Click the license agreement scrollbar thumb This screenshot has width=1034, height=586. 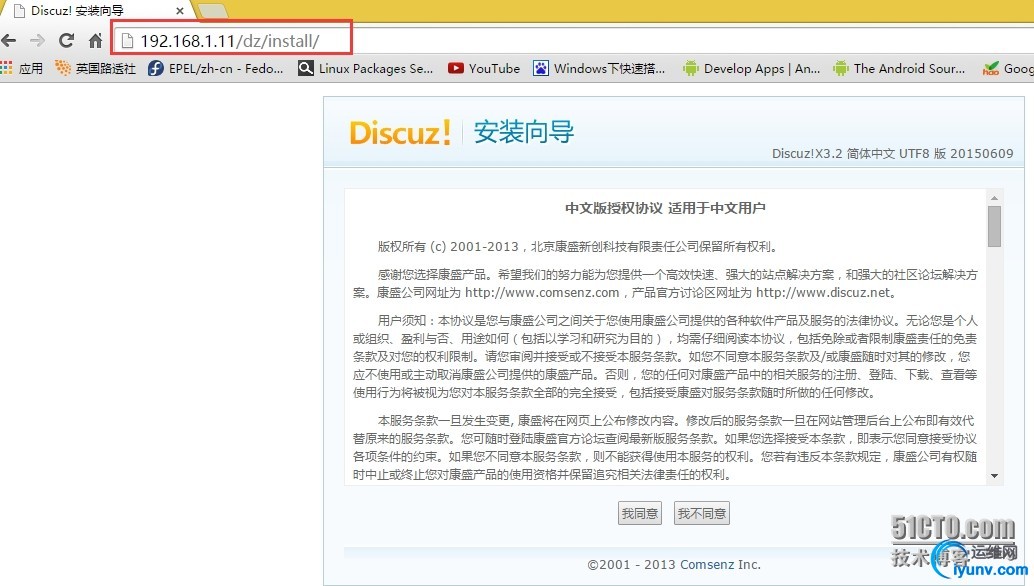pyautogui.click(x=994, y=226)
